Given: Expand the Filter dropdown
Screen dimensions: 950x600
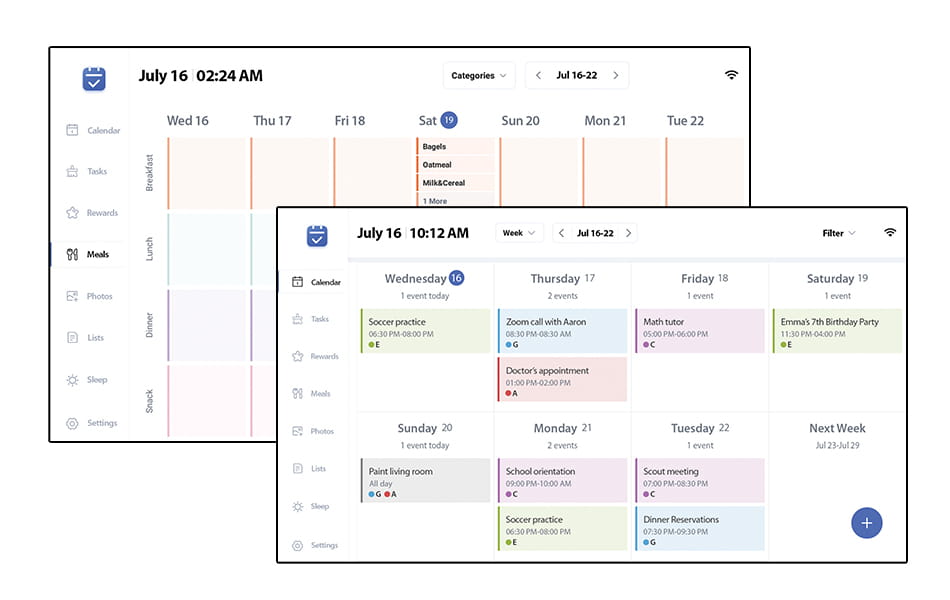Looking at the screenshot, I should [x=839, y=233].
